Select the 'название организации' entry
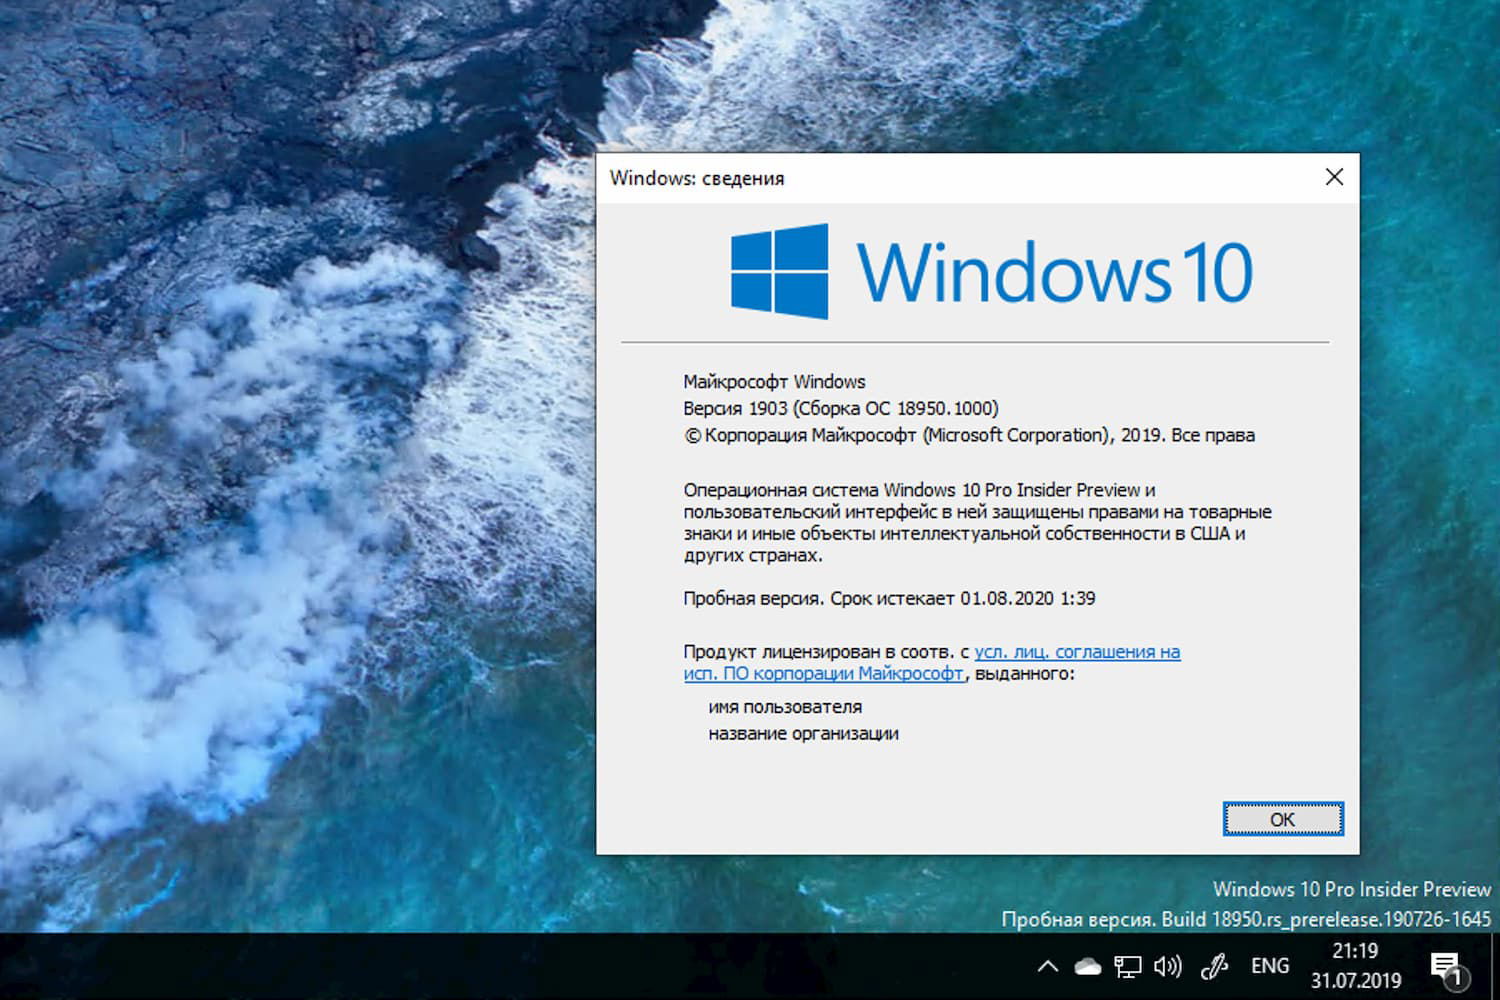This screenshot has height=1000, width=1500. pos(802,733)
